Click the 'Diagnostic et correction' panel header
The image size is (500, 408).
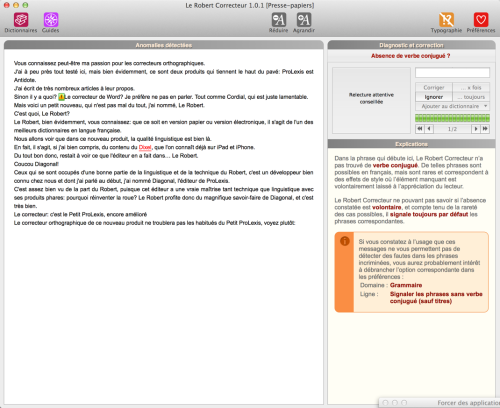coord(411,45)
